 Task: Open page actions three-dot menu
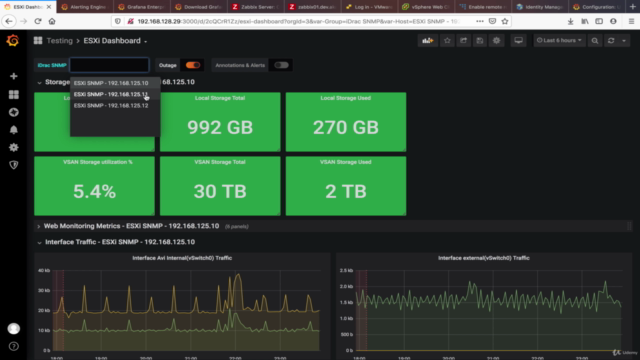480,21
